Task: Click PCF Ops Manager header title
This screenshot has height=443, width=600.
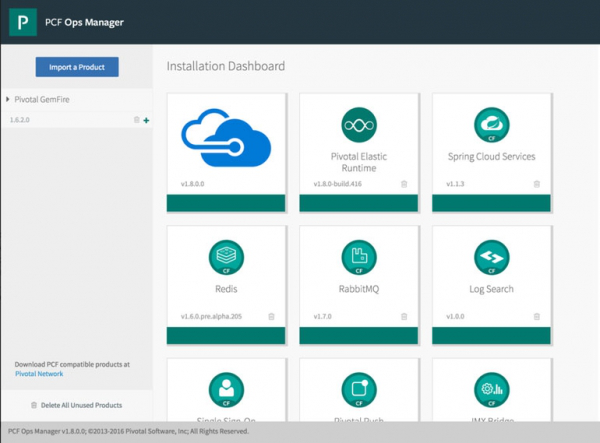Action: click(84, 22)
